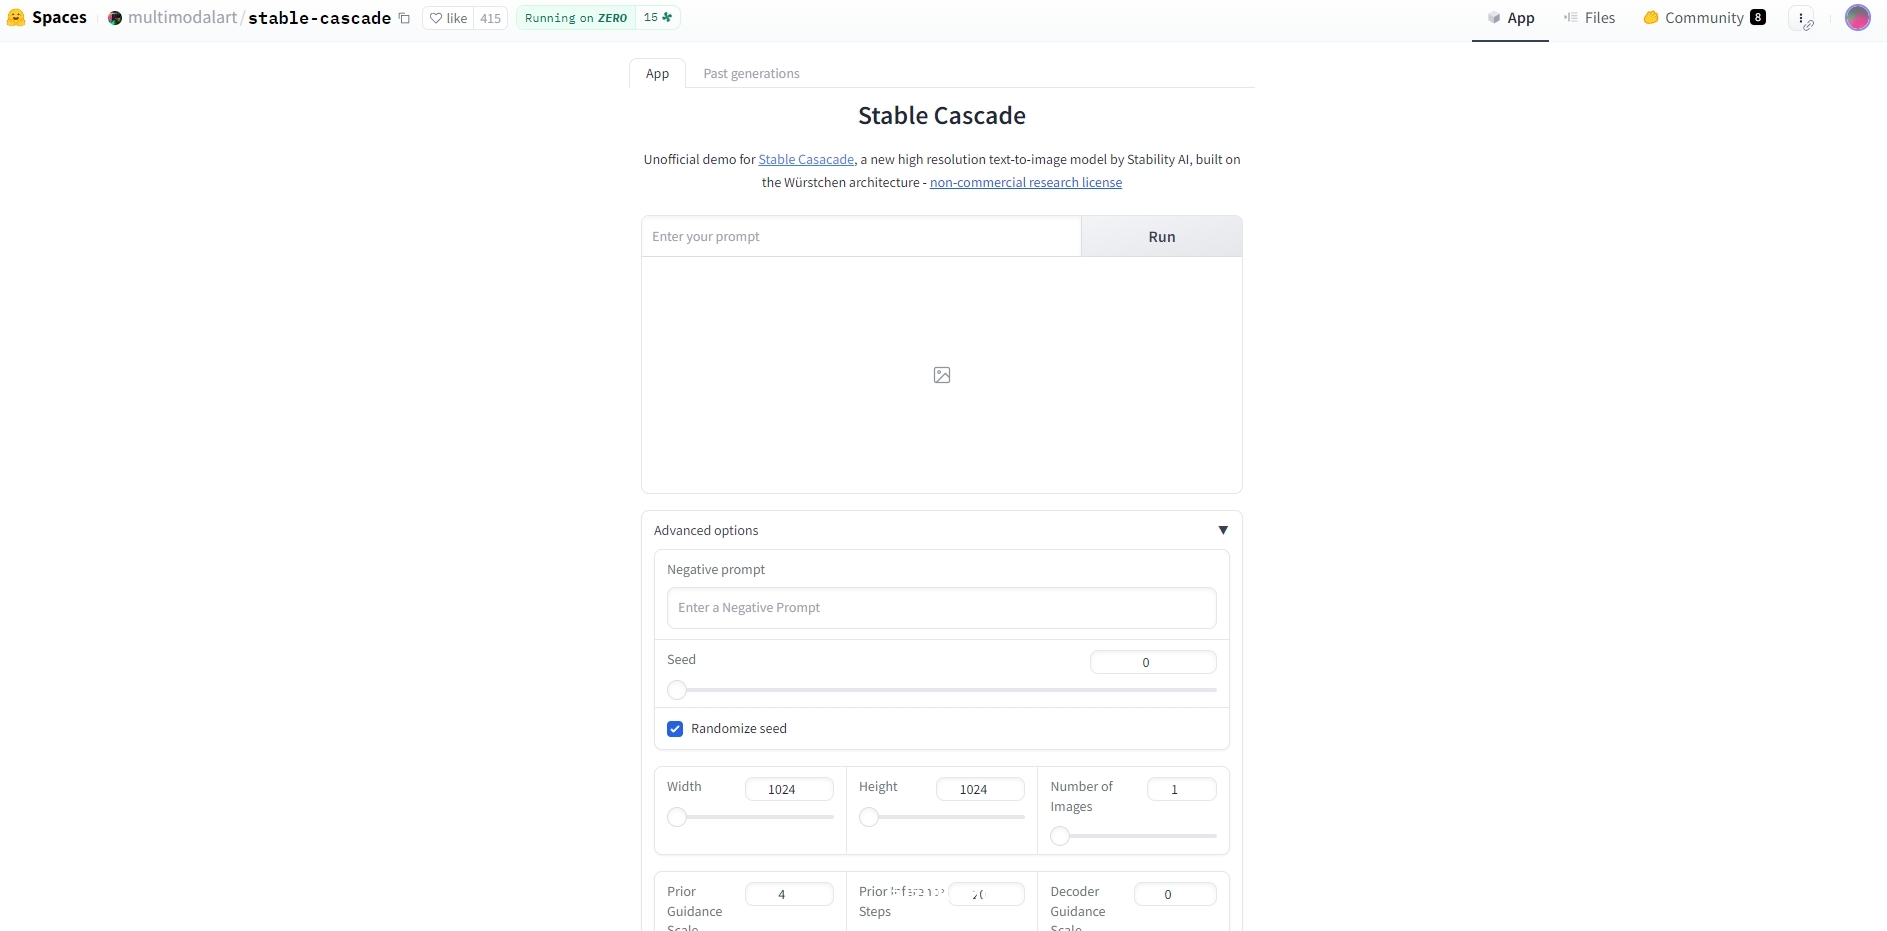Open the three-dot space options menu
Image resolution: width=1887 pixels, height=931 pixels.
click(1801, 18)
